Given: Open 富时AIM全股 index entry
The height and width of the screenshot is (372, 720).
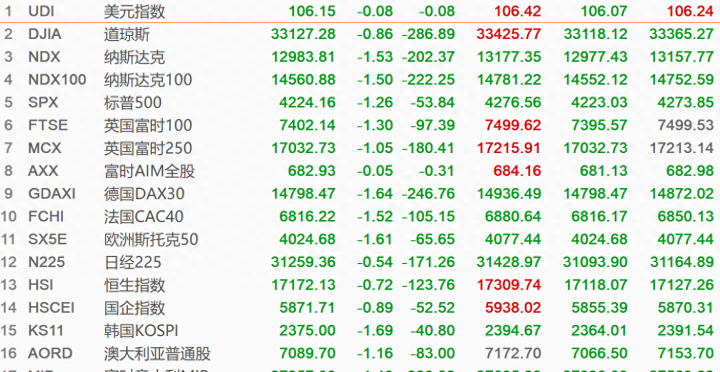Looking at the screenshot, I should (x=149, y=171).
